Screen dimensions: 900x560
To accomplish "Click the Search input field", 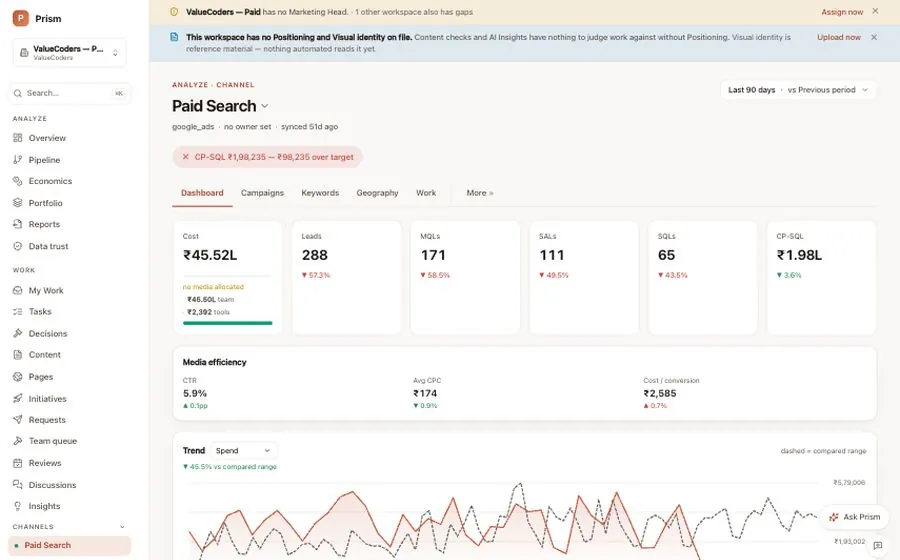I will 69,93.
